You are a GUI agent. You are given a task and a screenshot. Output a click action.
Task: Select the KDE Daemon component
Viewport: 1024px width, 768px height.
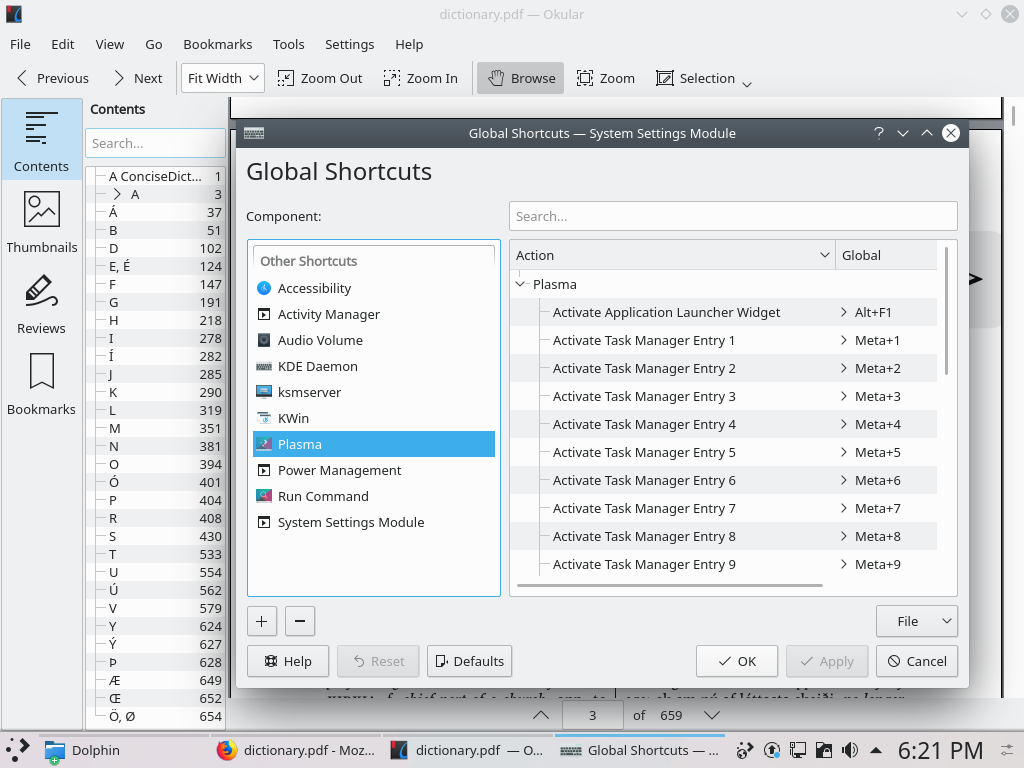pos(374,366)
